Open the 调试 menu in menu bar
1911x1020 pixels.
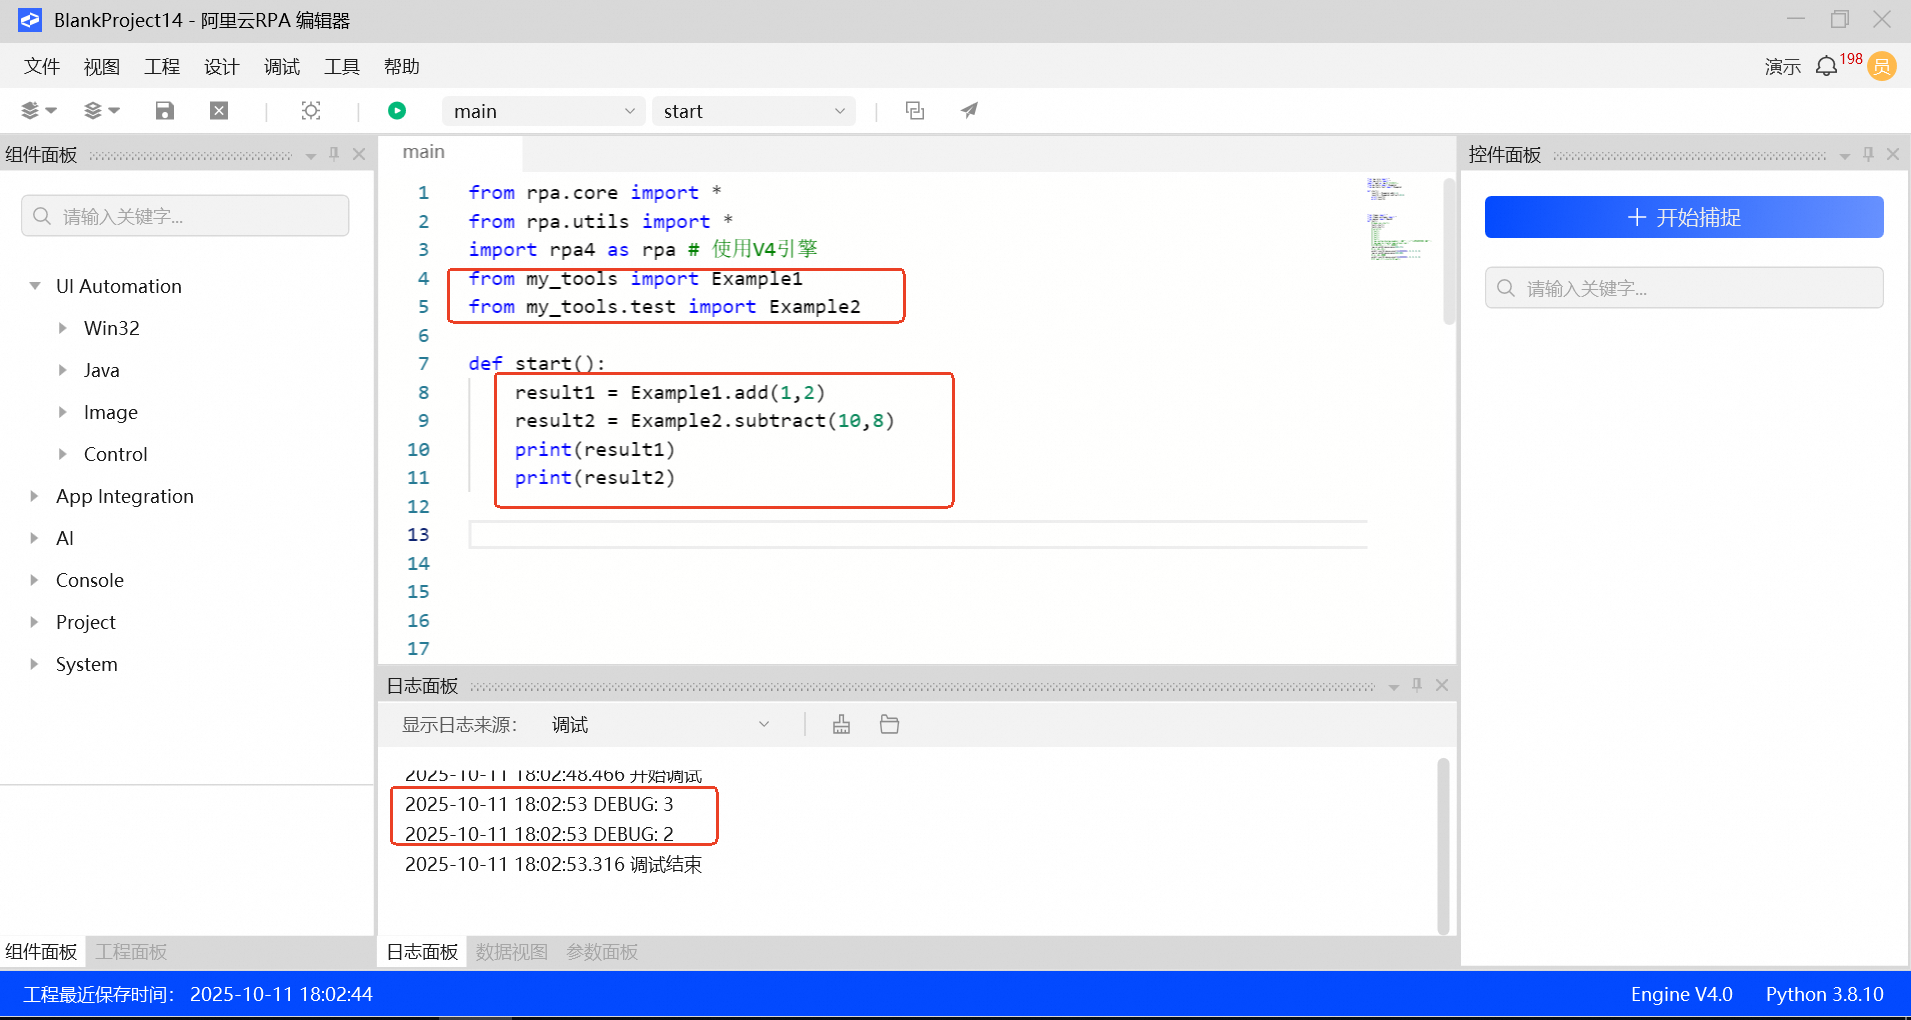pyautogui.click(x=281, y=67)
